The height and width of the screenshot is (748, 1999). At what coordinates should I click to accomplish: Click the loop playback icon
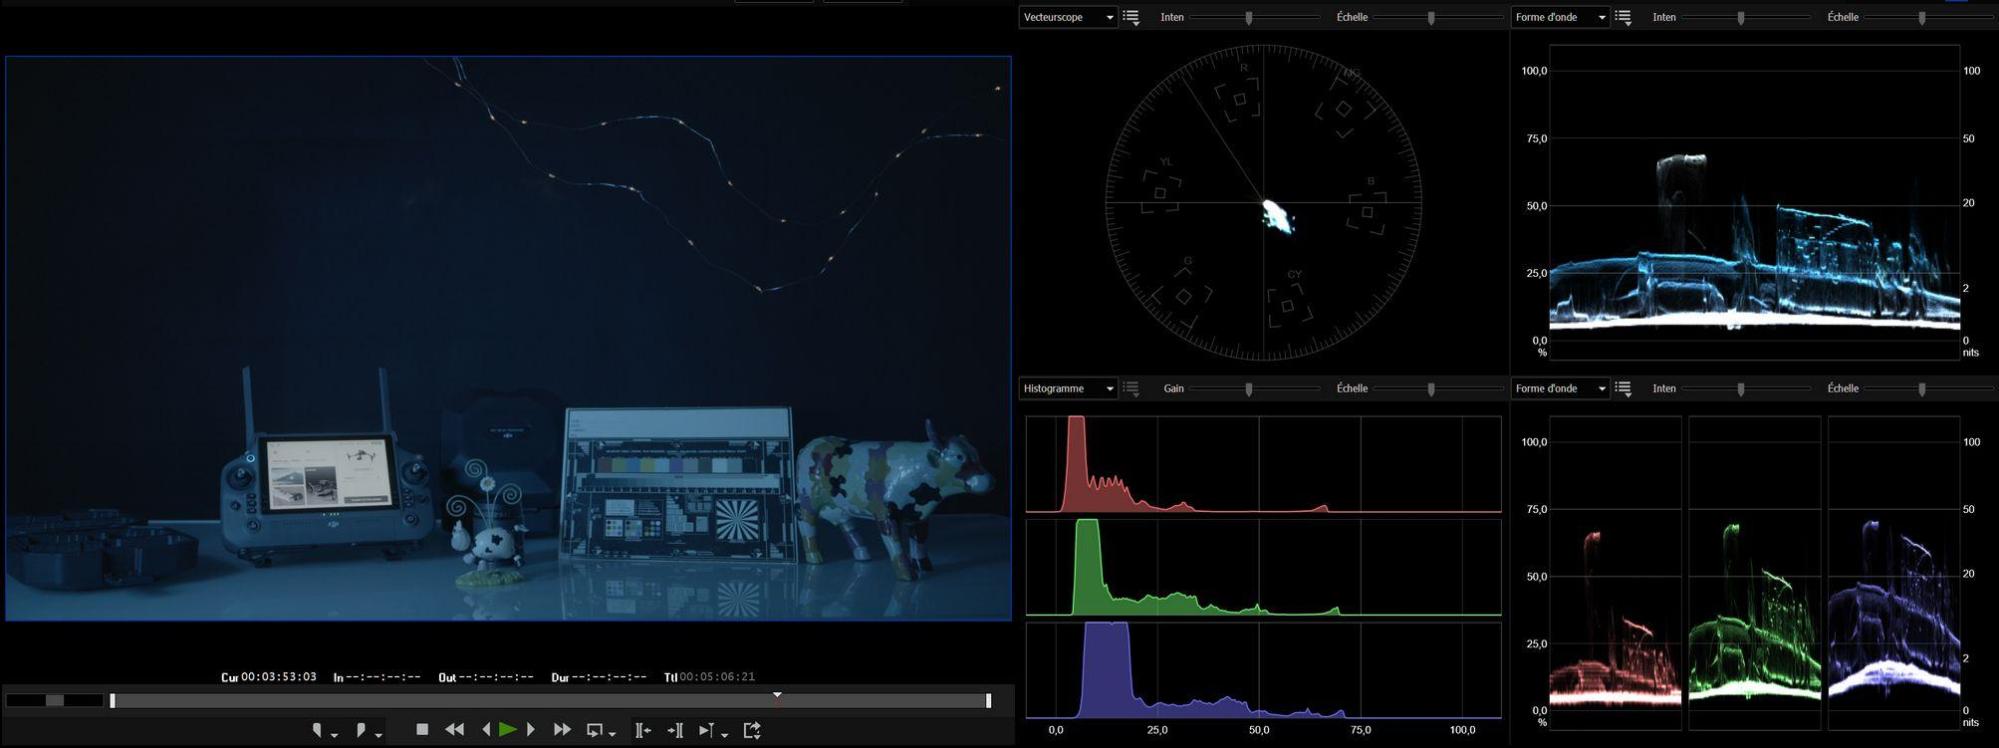click(x=595, y=730)
